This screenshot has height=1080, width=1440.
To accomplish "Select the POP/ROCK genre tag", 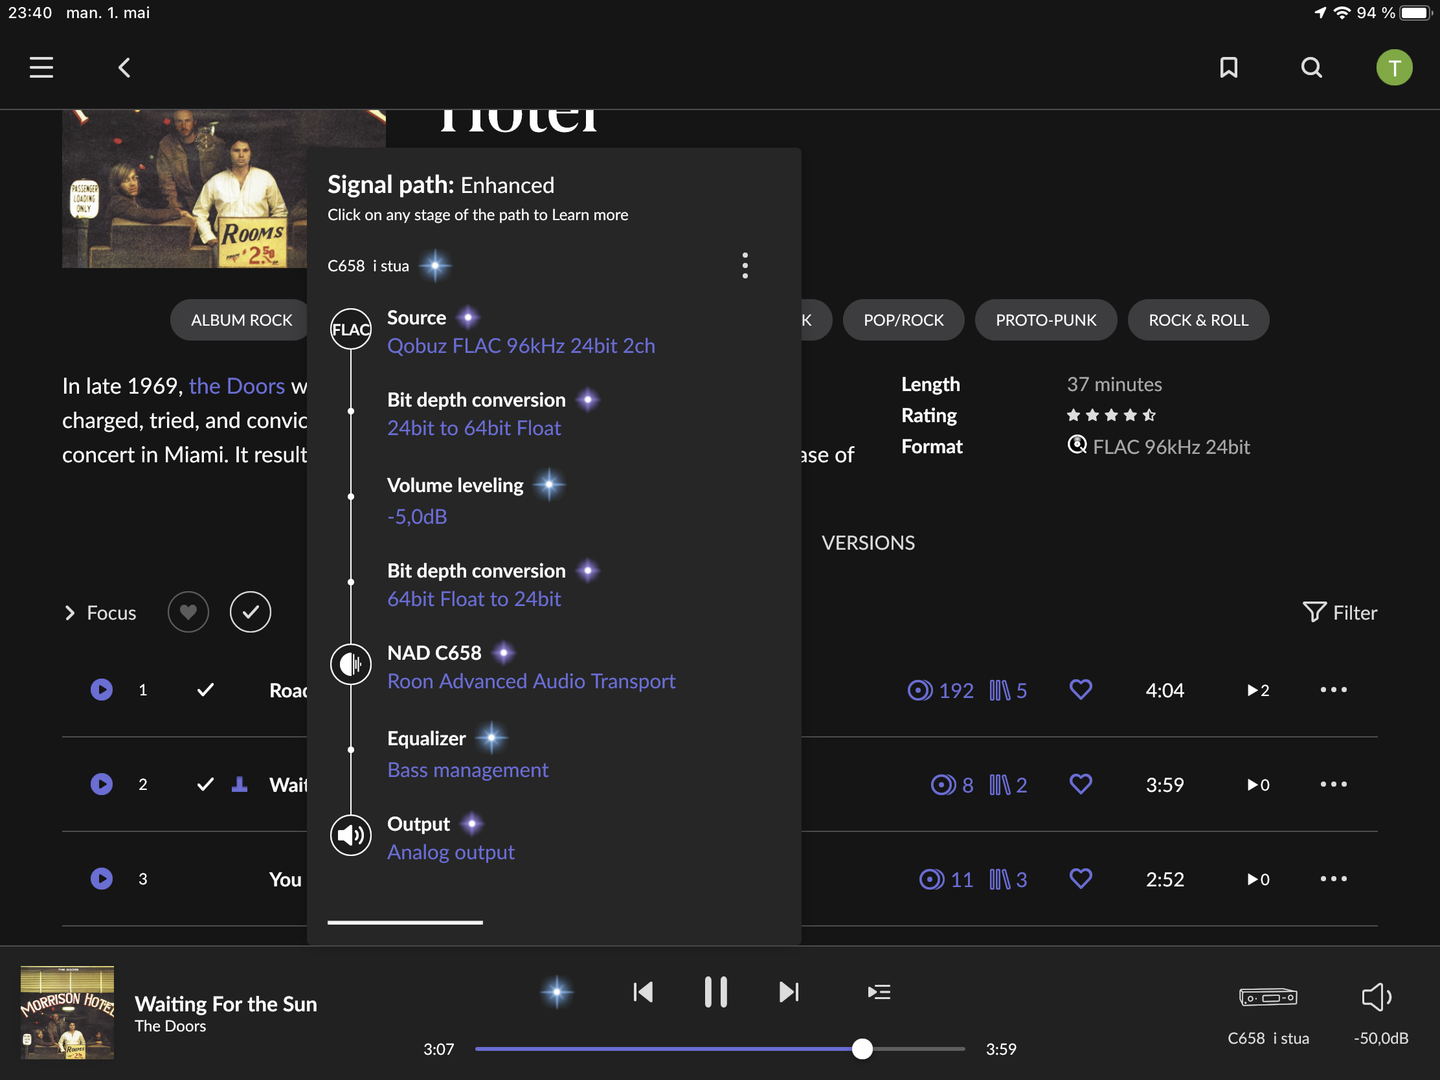I will (x=904, y=320).
